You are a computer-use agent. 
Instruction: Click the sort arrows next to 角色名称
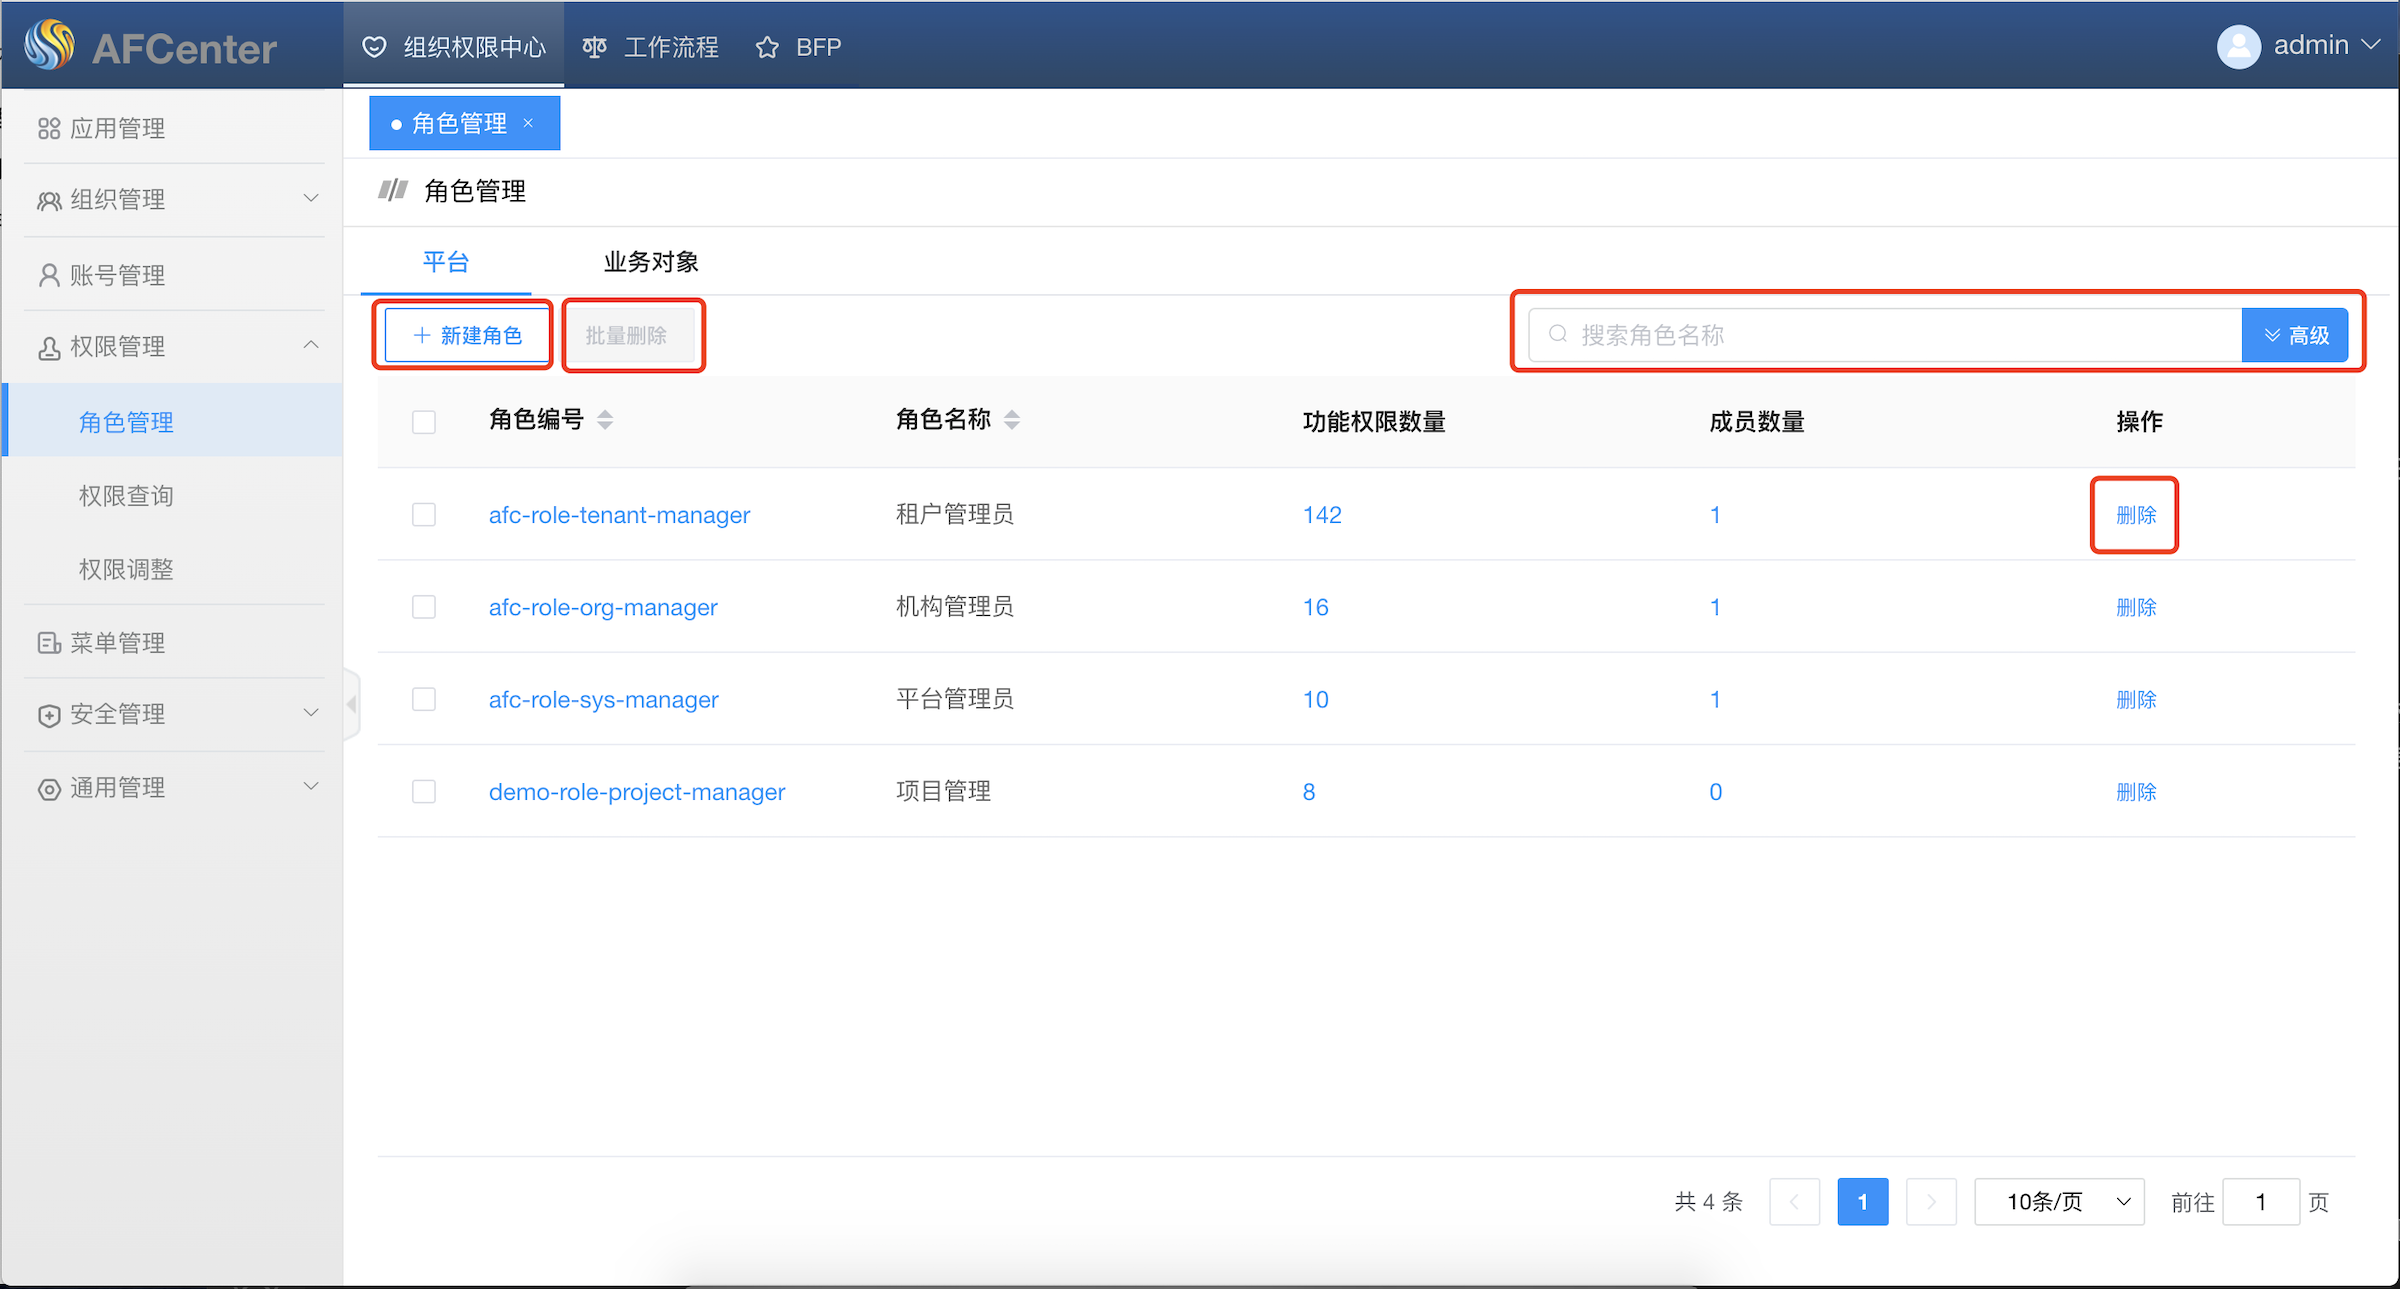tap(1012, 420)
